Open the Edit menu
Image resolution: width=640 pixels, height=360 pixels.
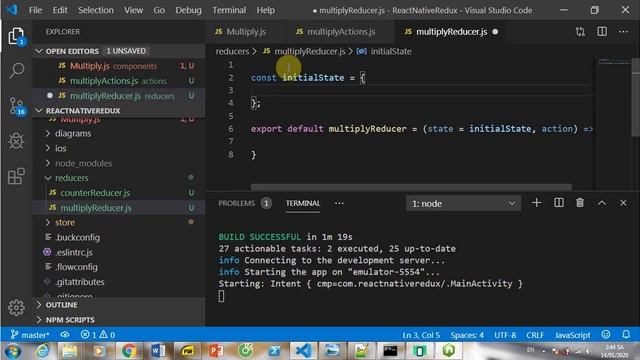click(60, 10)
